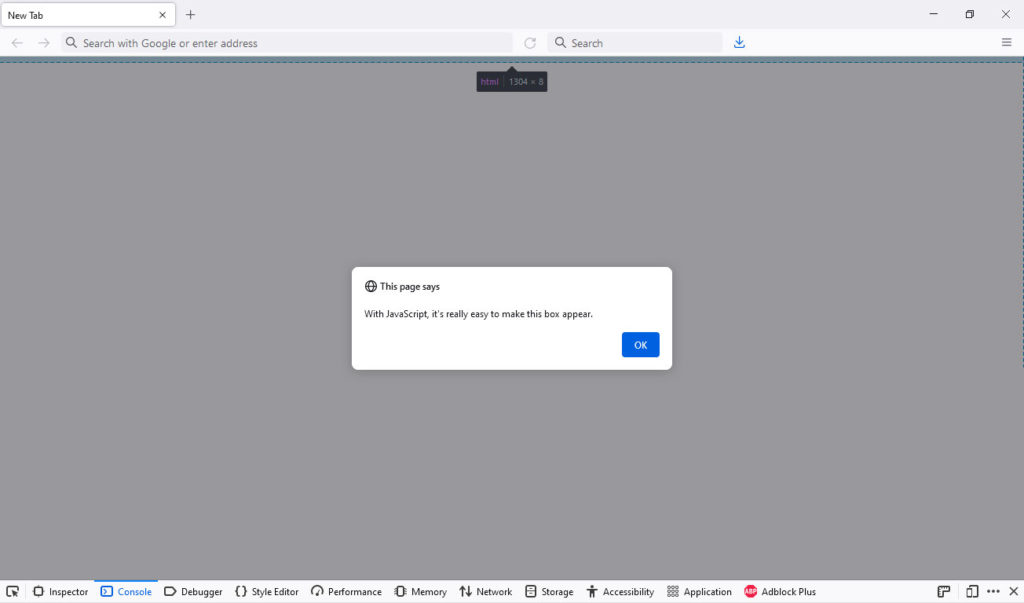Toggle responsive design mode icon

tap(972, 591)
